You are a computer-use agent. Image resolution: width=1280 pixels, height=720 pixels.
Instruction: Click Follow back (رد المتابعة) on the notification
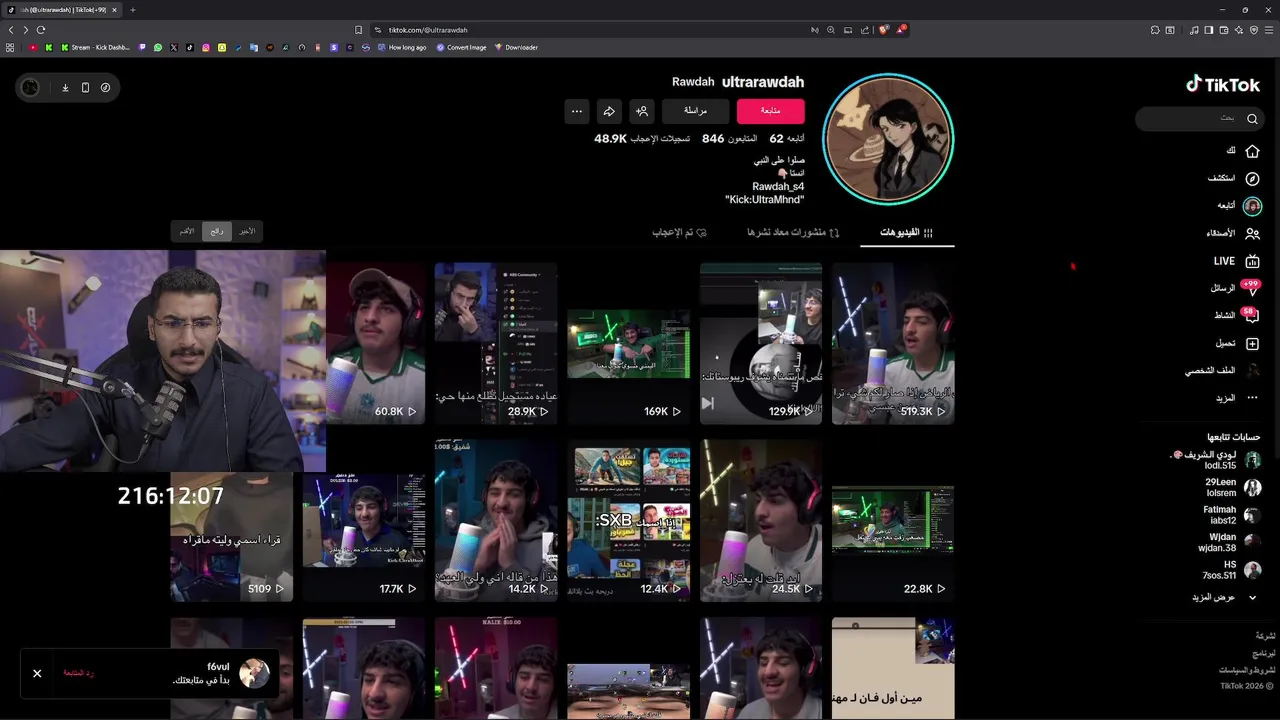pyautogui.click(x=78, y=673)
